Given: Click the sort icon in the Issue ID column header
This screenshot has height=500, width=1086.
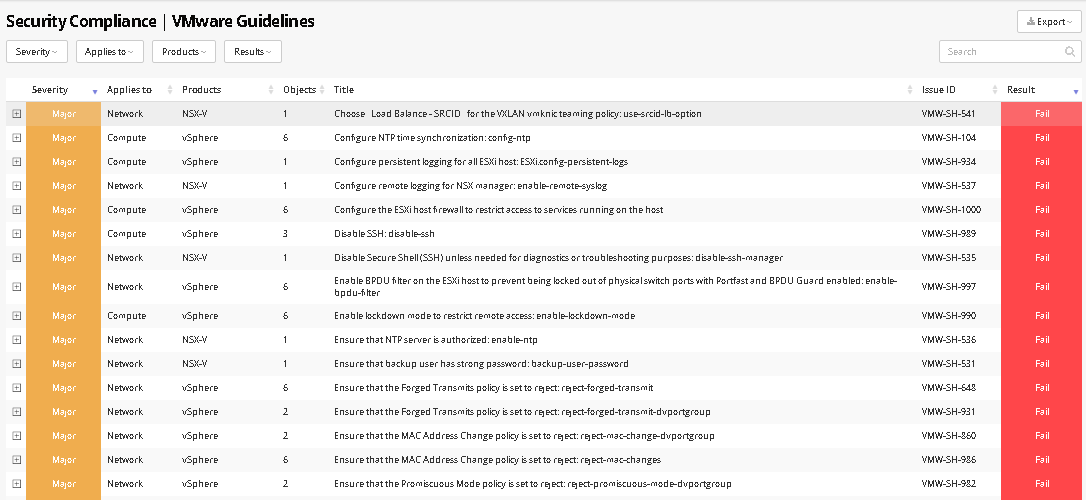Looking at the screenshot, I should tap(995, 91).
